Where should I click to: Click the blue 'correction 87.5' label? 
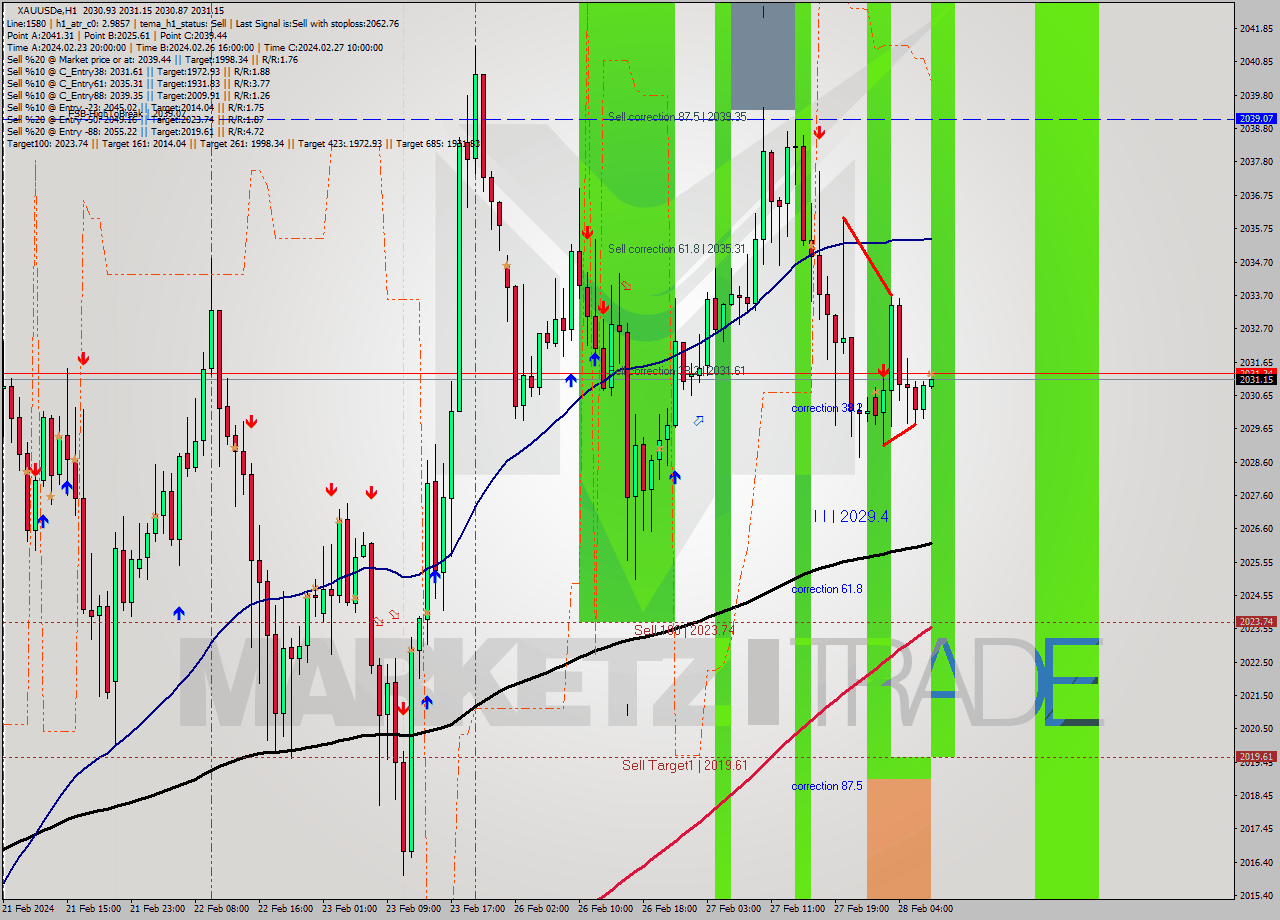pyautogui.click(x=826, y=786)
